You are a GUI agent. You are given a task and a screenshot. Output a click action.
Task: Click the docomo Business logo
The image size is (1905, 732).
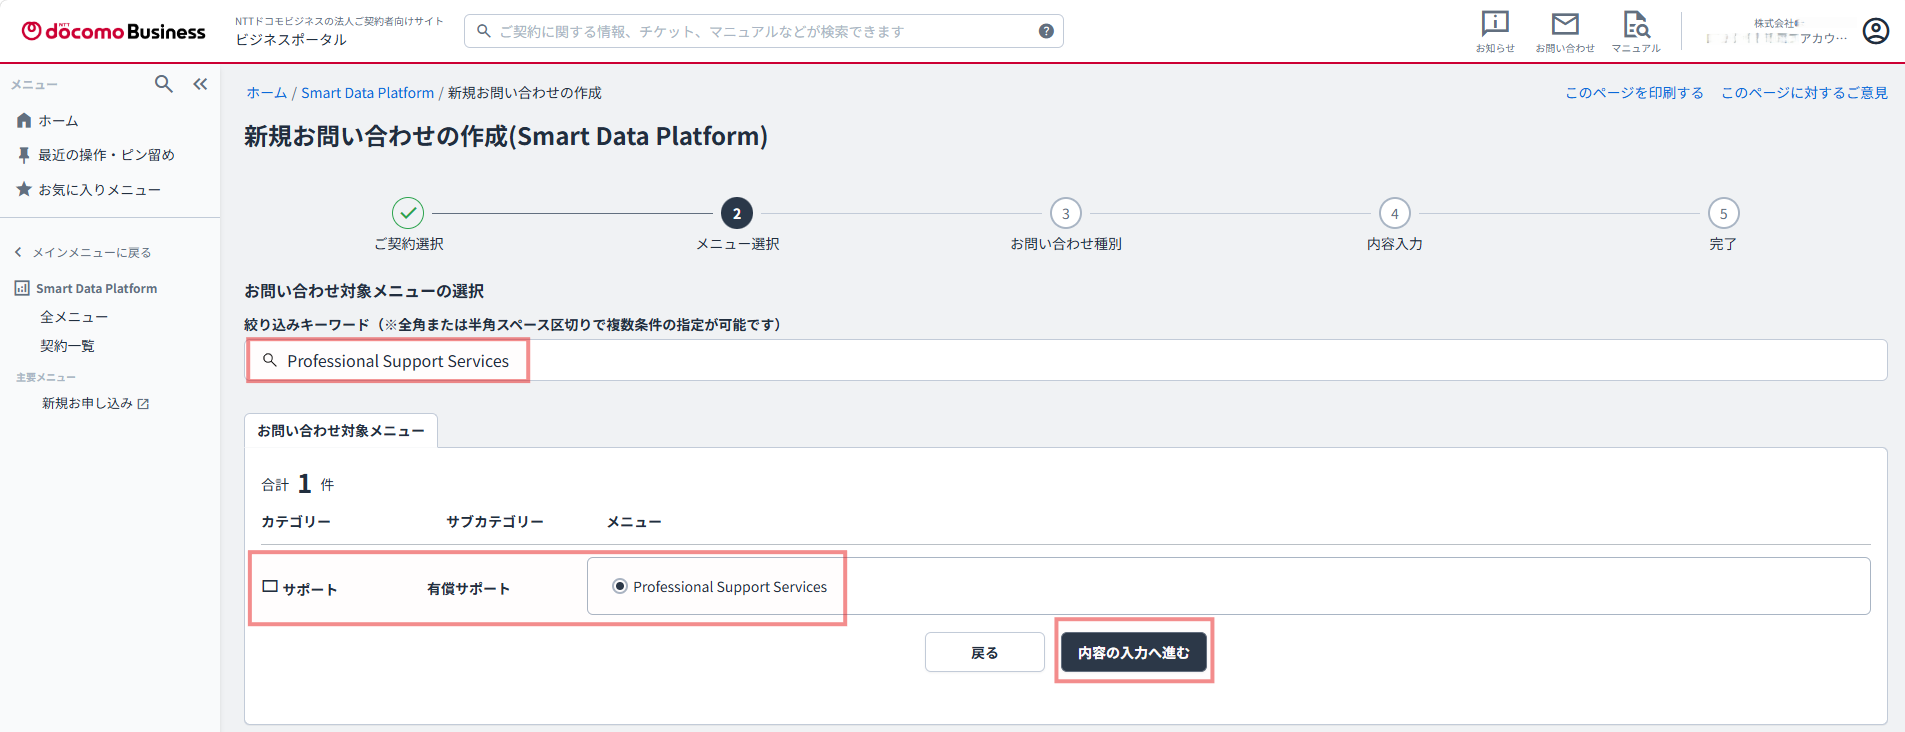(x=114, y=31)
